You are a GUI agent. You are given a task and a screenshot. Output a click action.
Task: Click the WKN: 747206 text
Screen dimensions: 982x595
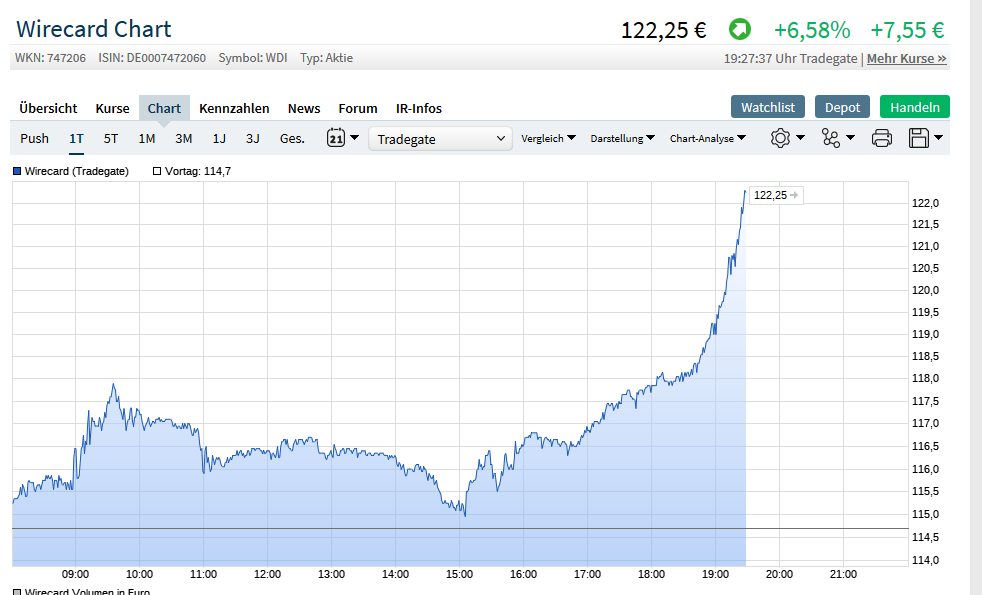51,58
